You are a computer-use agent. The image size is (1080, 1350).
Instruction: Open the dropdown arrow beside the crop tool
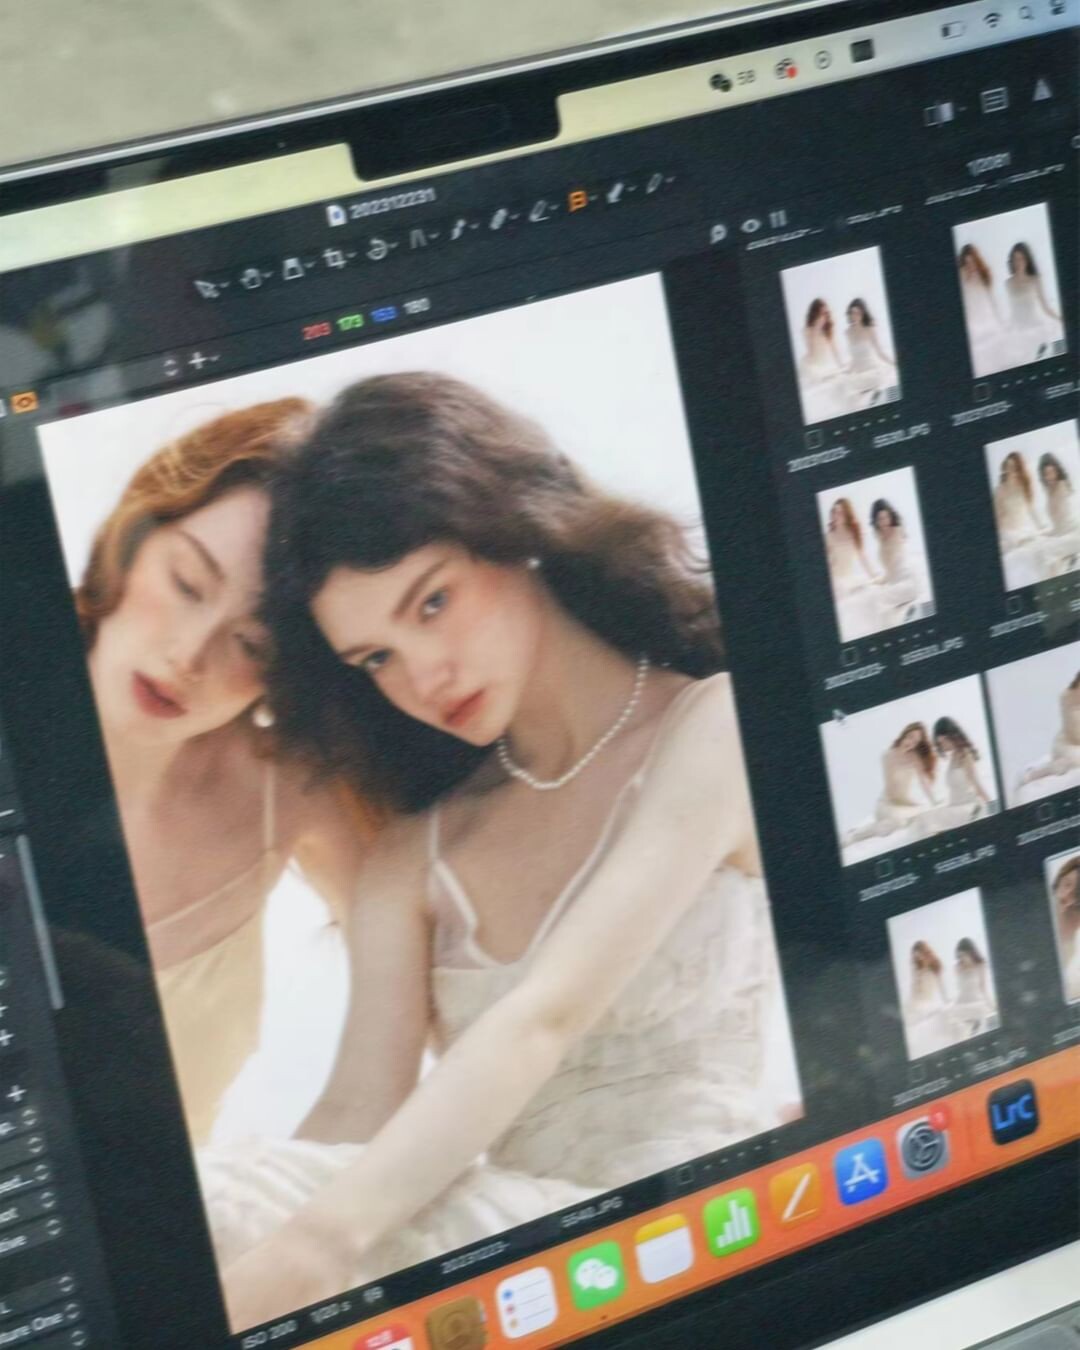click(x=353, y=256)
